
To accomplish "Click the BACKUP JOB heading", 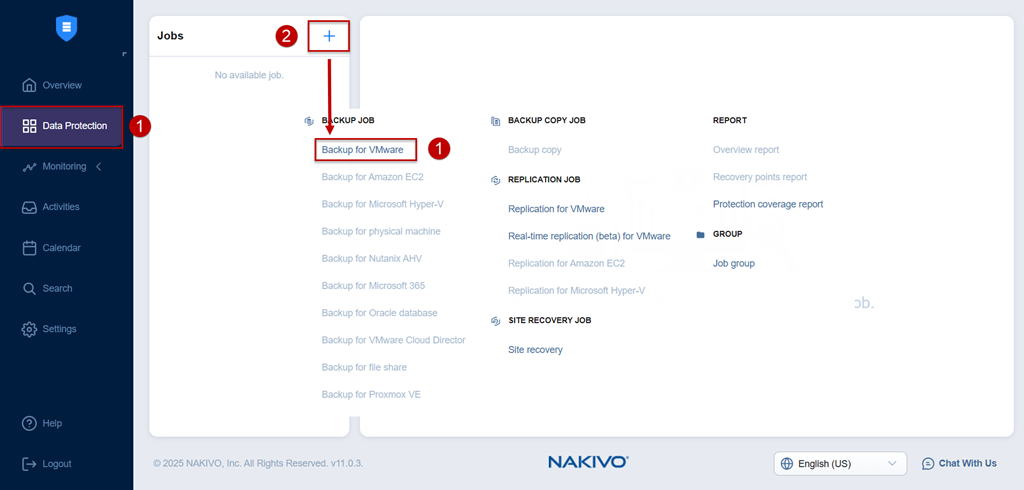I will pyautogui.click(x=348, y=121).
